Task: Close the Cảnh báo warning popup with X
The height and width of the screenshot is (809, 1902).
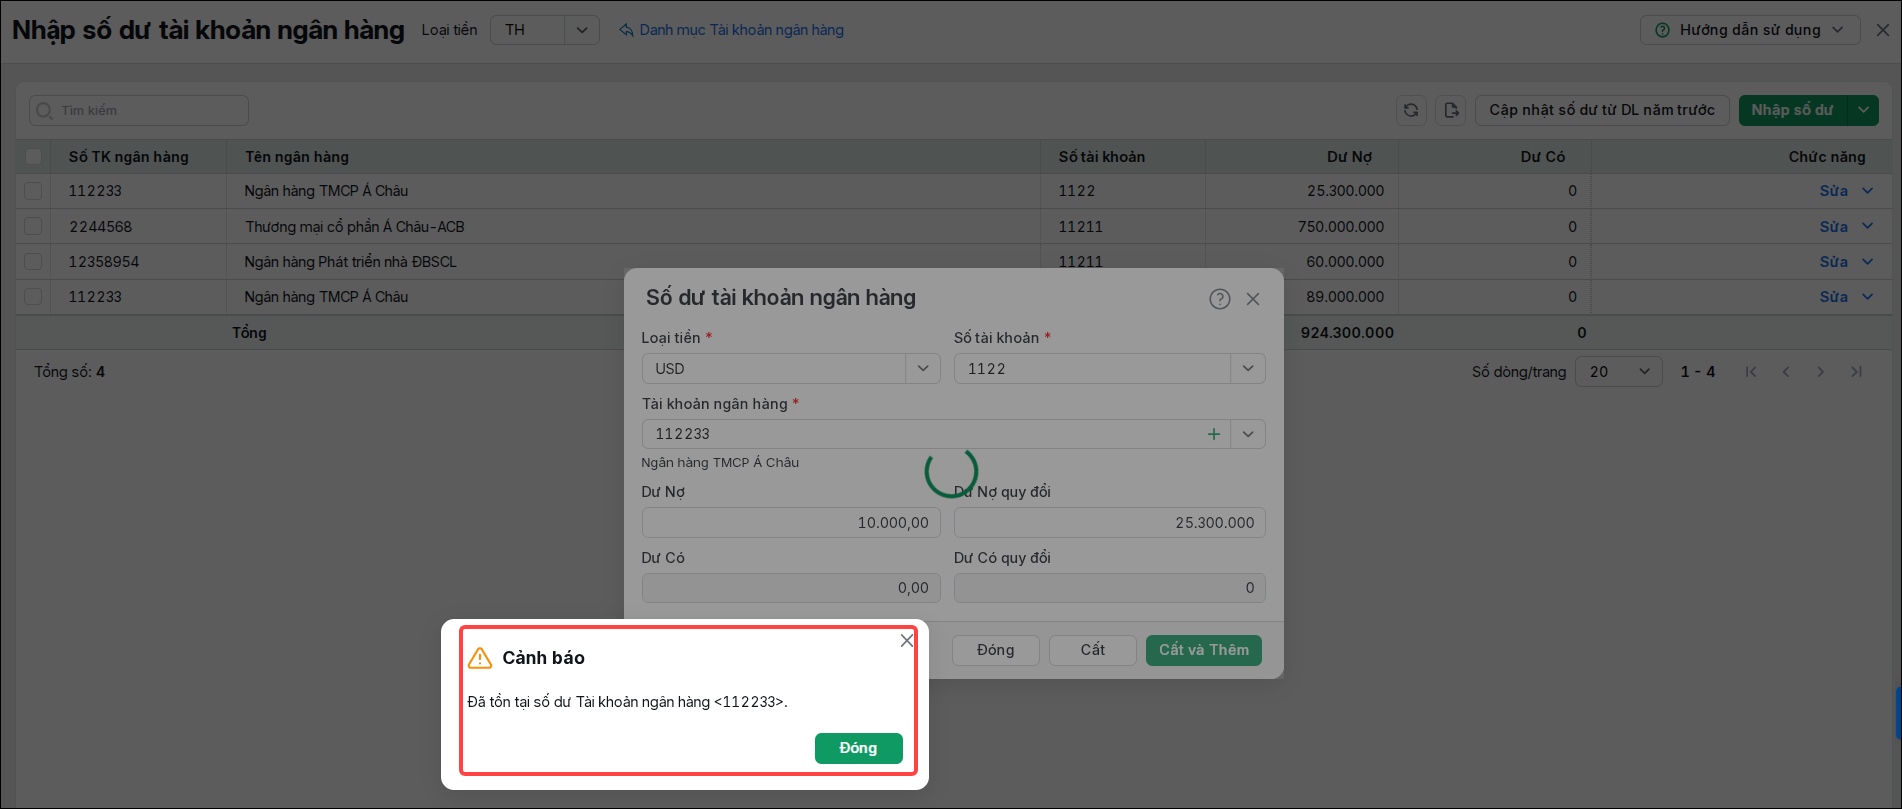Action: [x=907, y=640]
